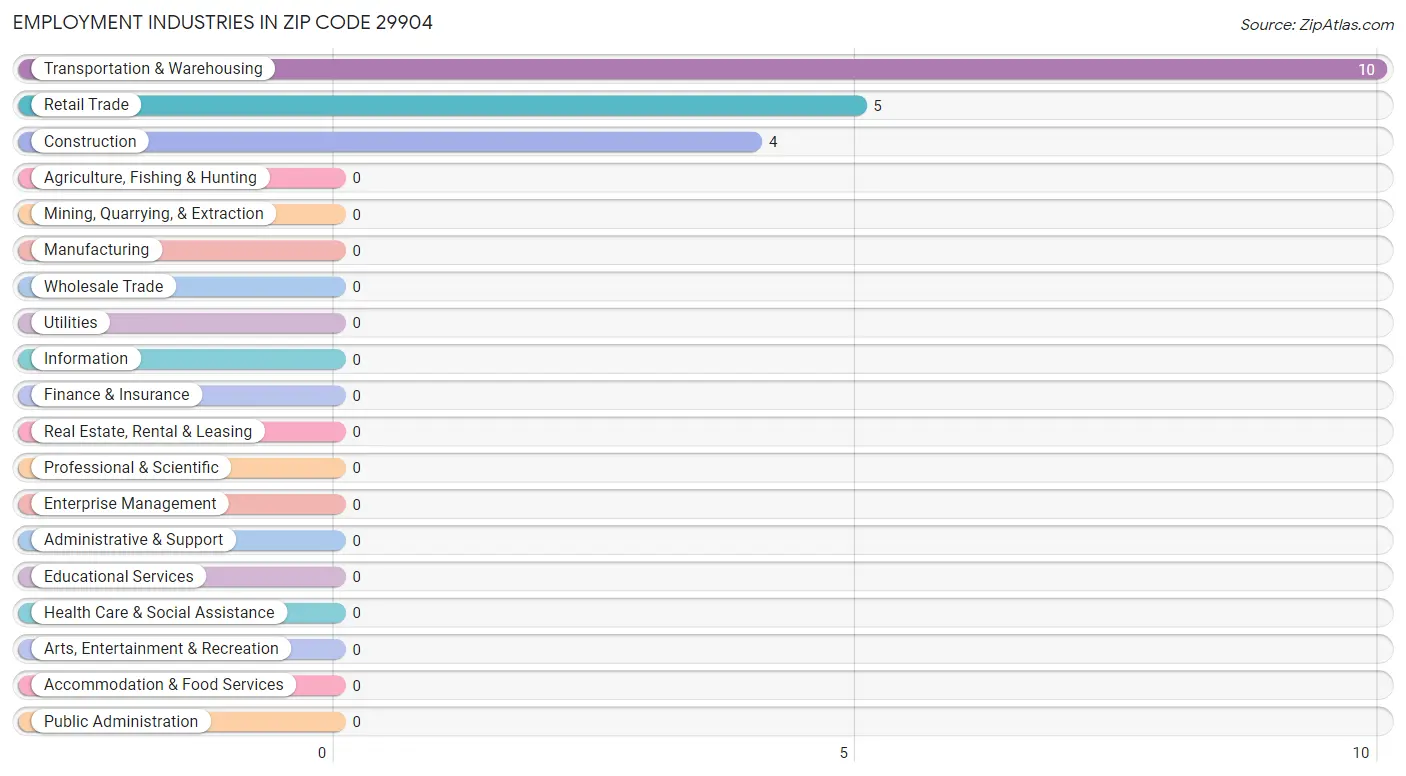Click Public Administration label
This screenshot has height=776, width=1406.
click(121, 721)
